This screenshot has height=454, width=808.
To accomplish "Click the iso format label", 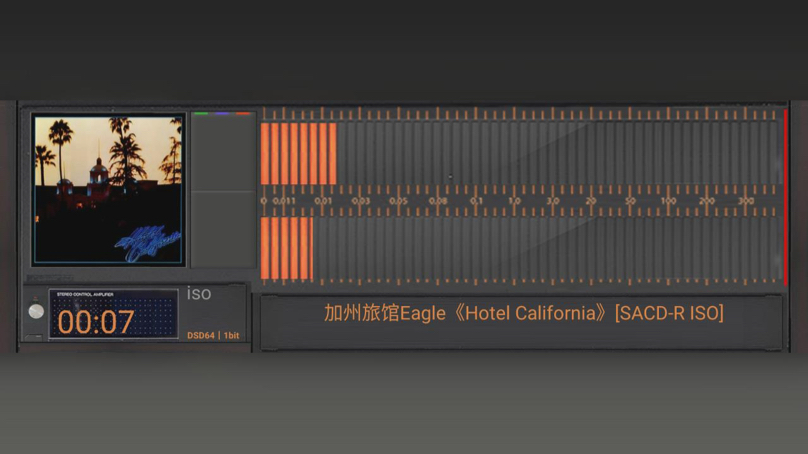I will coord(199,294).
